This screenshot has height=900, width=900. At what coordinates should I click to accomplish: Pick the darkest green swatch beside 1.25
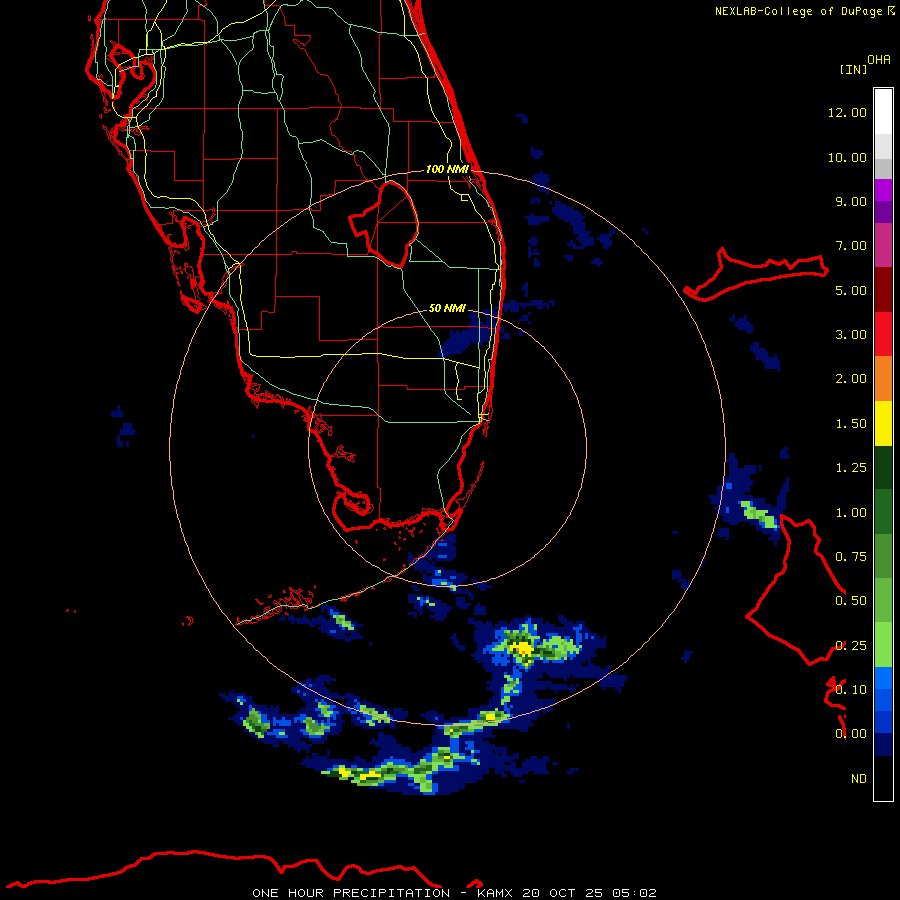pyautogui.click(x=883, y=468)
